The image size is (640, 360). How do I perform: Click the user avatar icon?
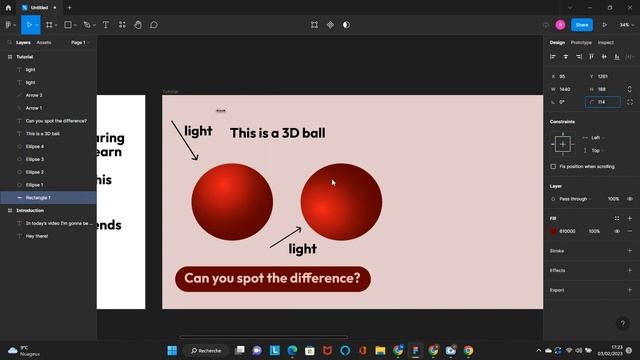tap(560, 25)
